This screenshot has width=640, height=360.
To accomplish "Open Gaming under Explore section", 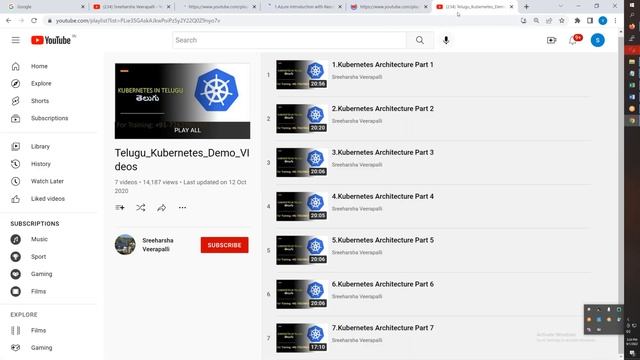I will pyautogui.click(x=41, y=348).
